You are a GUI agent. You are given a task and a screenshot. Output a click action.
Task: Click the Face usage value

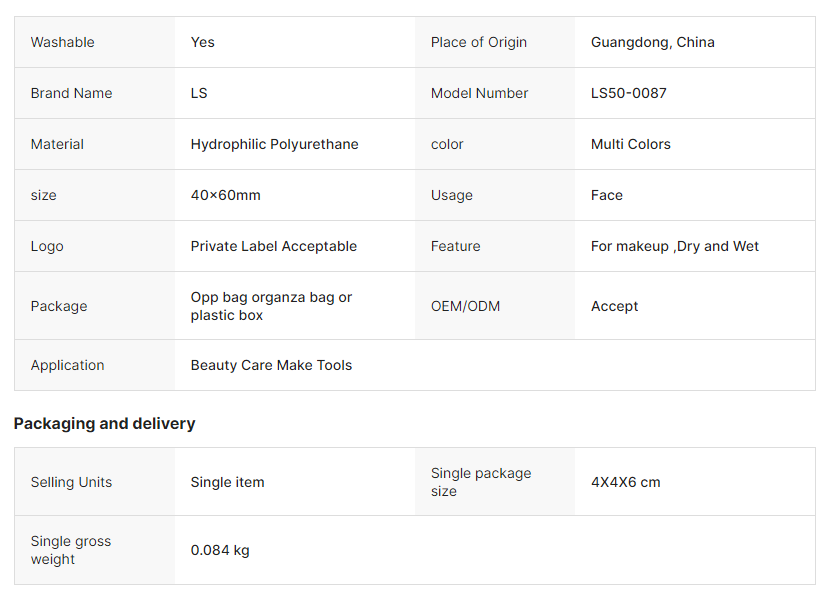[x=606, y=195]
